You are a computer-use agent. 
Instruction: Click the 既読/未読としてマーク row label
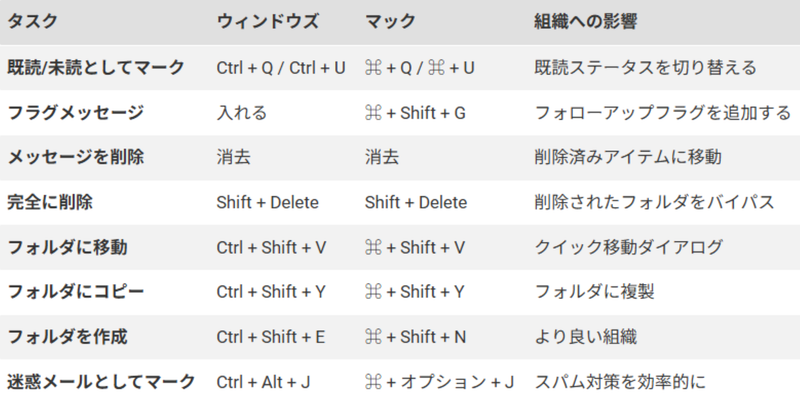(x=96, y=68)
